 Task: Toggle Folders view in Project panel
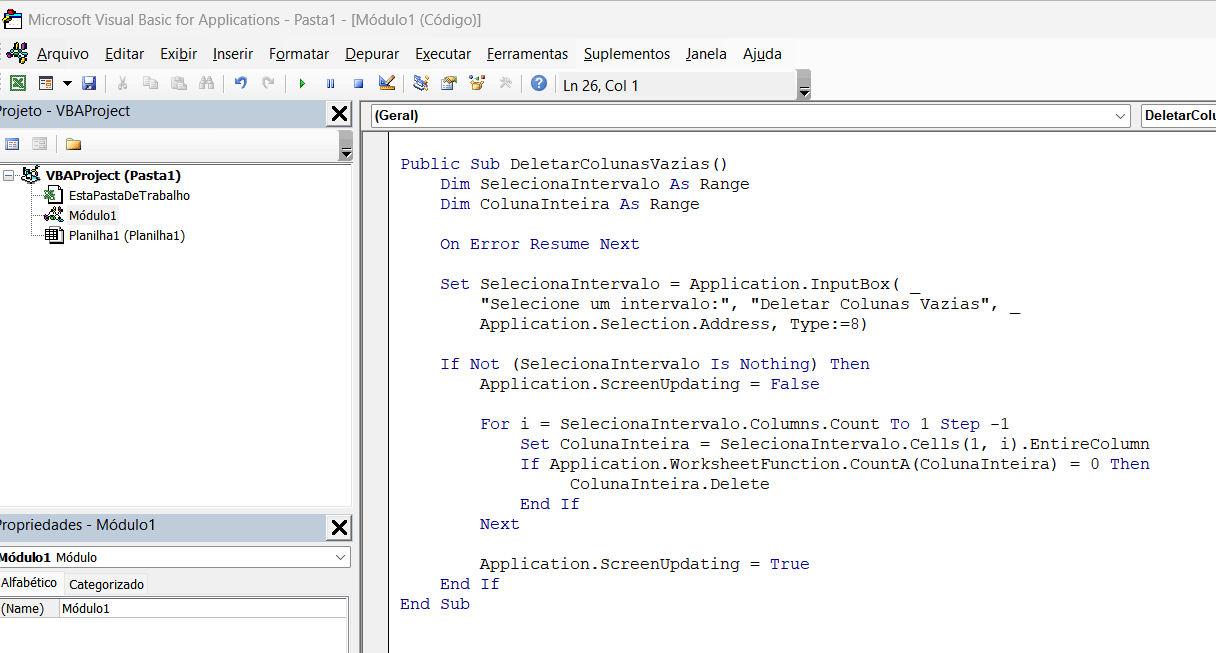(x=73, y=144)
